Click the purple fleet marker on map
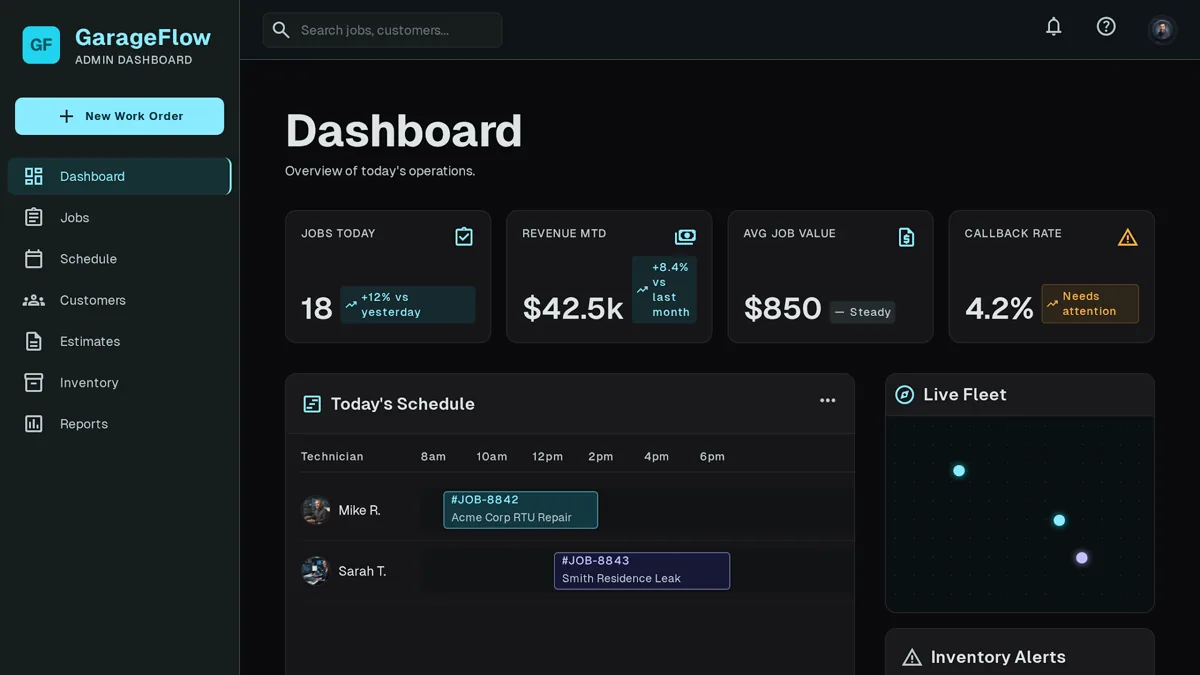 [1081, 558]
